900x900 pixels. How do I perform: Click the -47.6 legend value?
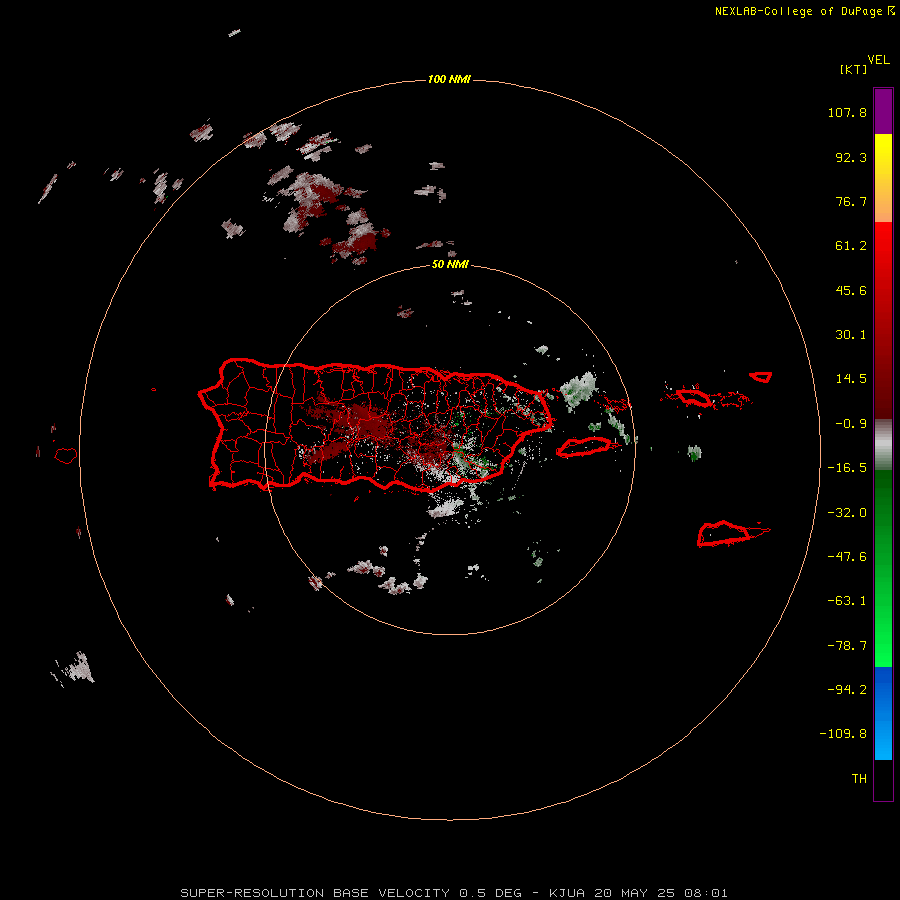847,557
